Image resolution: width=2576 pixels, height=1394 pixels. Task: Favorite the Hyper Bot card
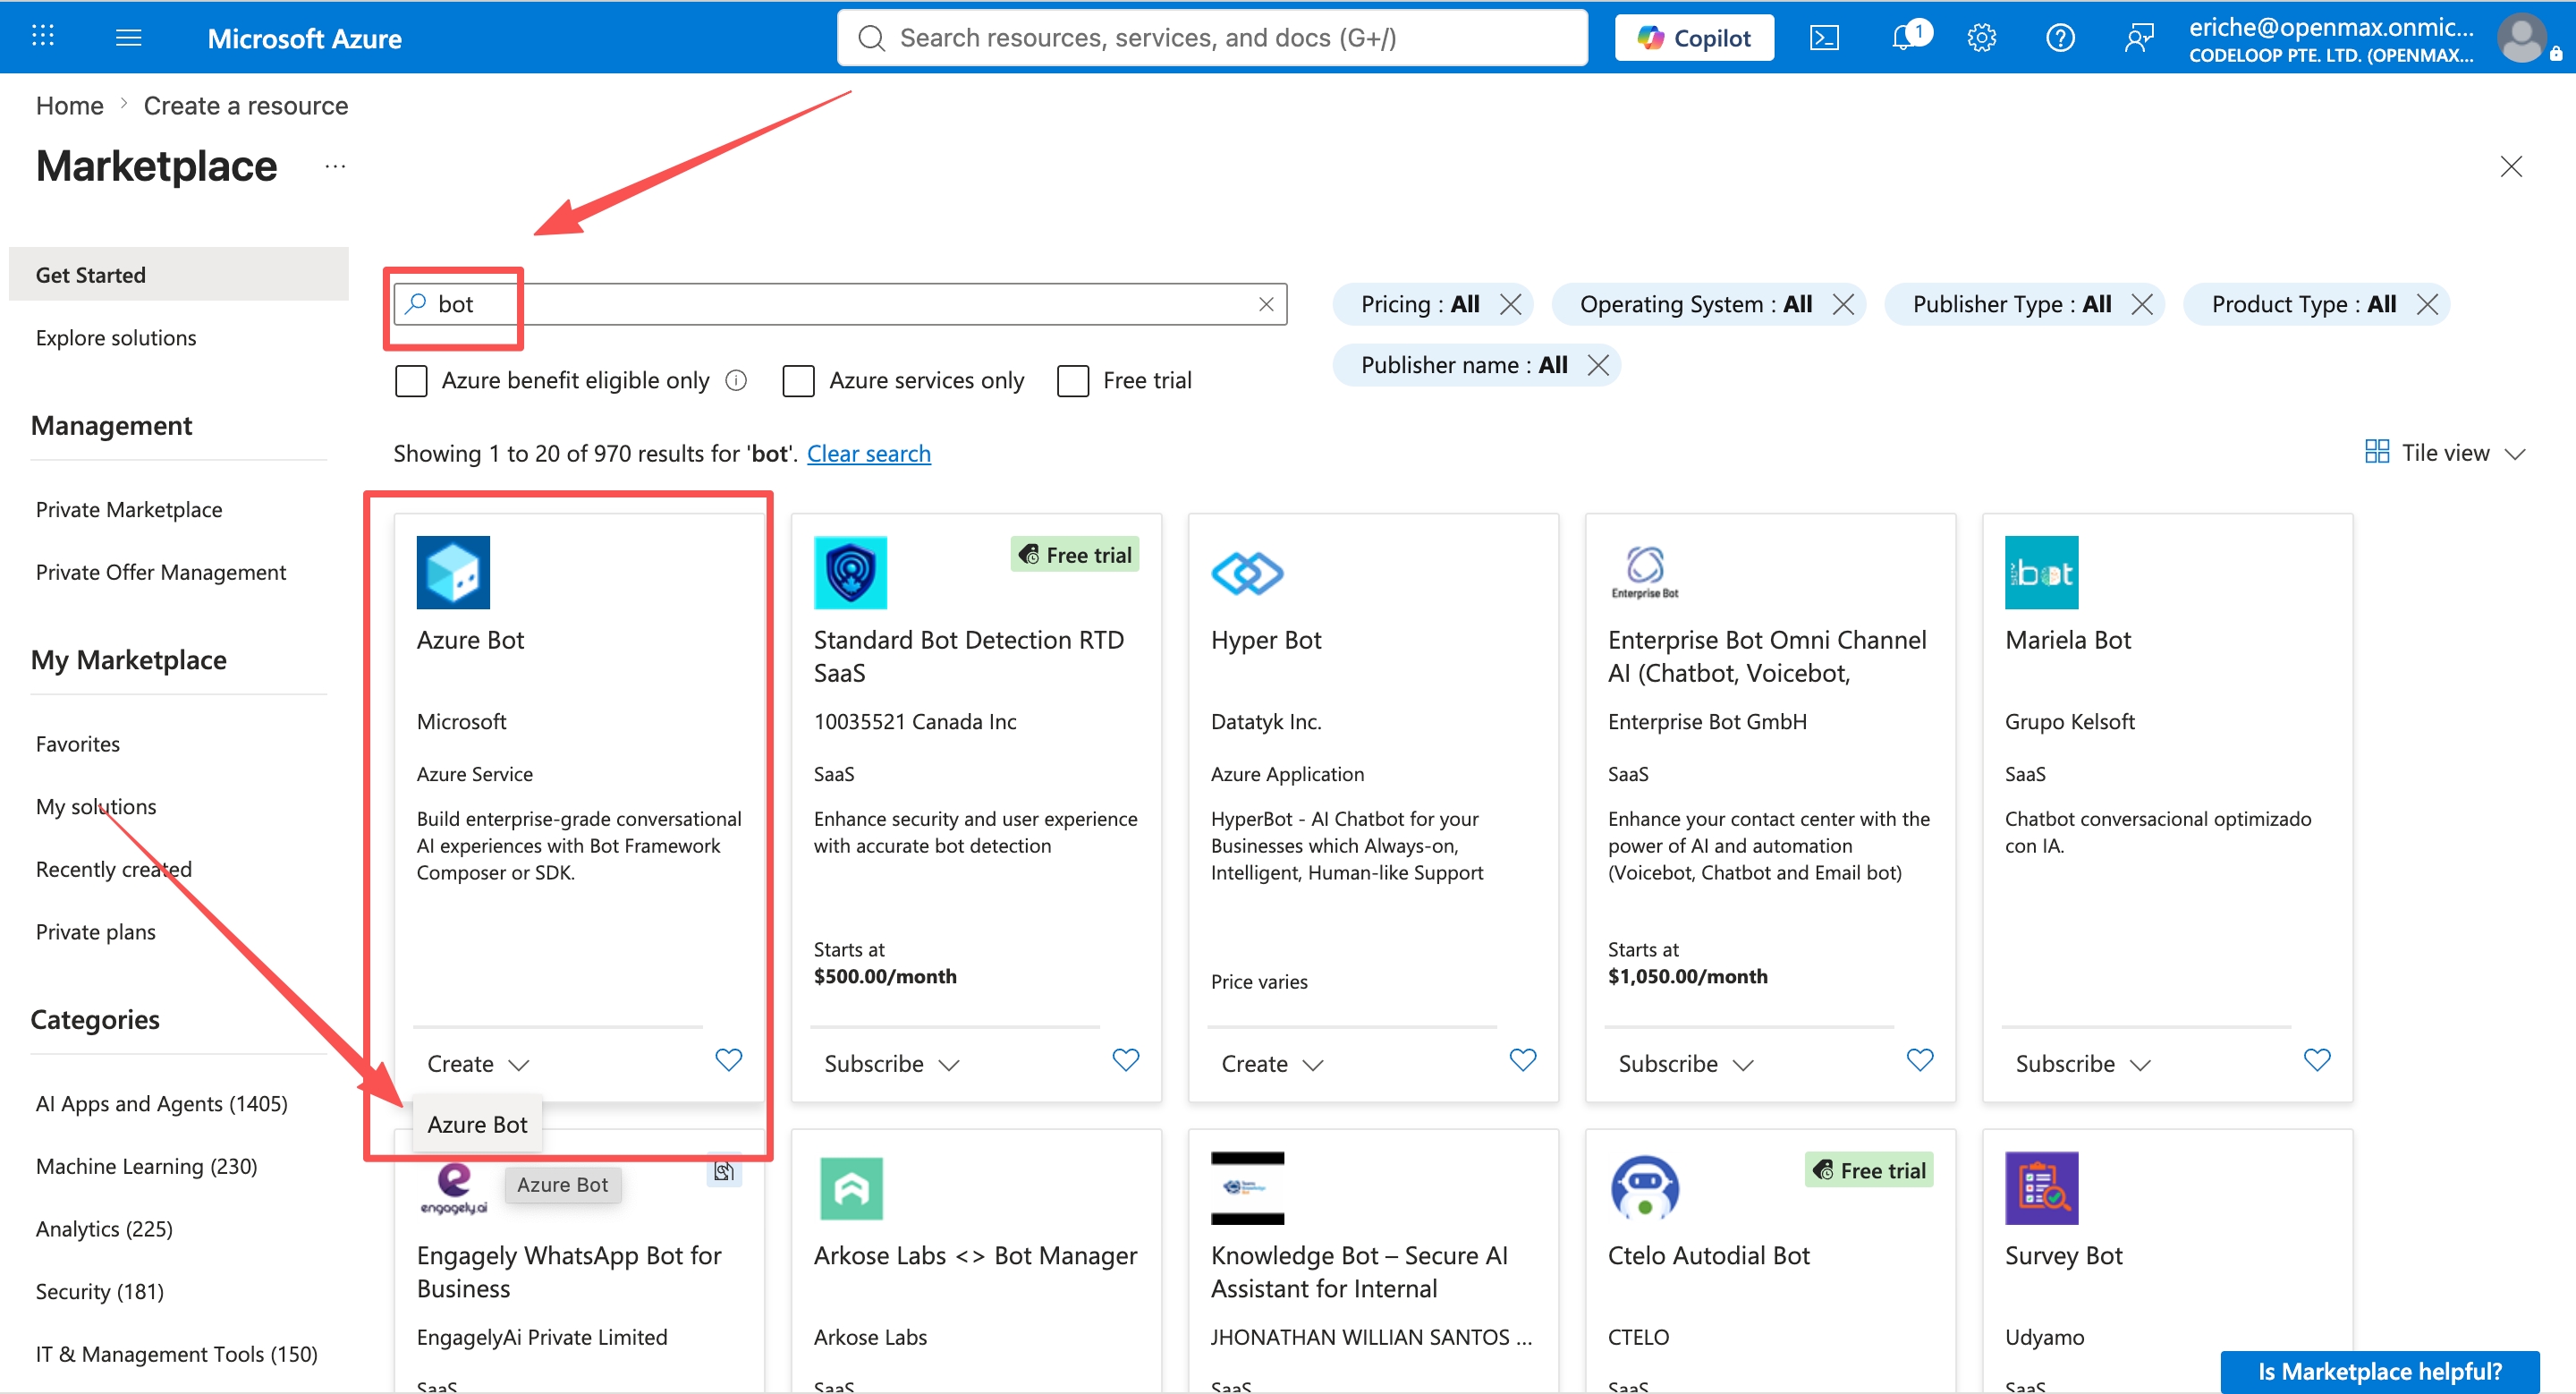[1523, 1059]
